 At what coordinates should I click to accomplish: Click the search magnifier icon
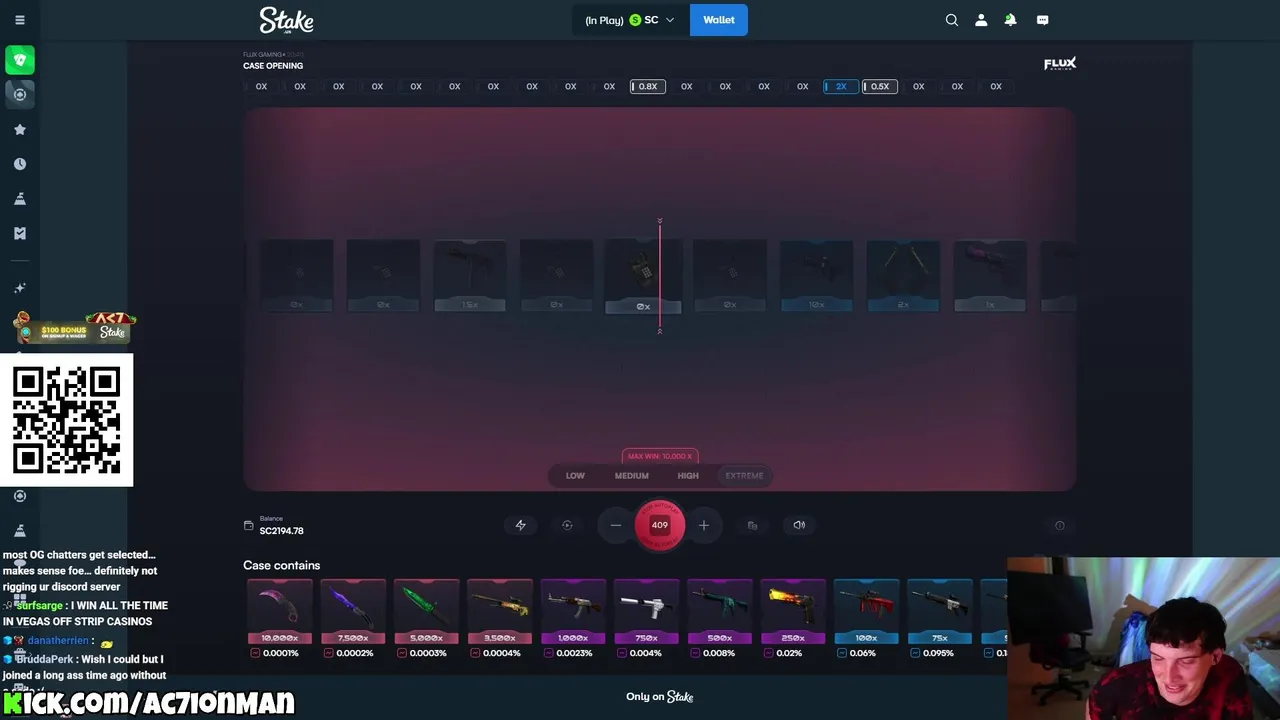tap(952, 20)
